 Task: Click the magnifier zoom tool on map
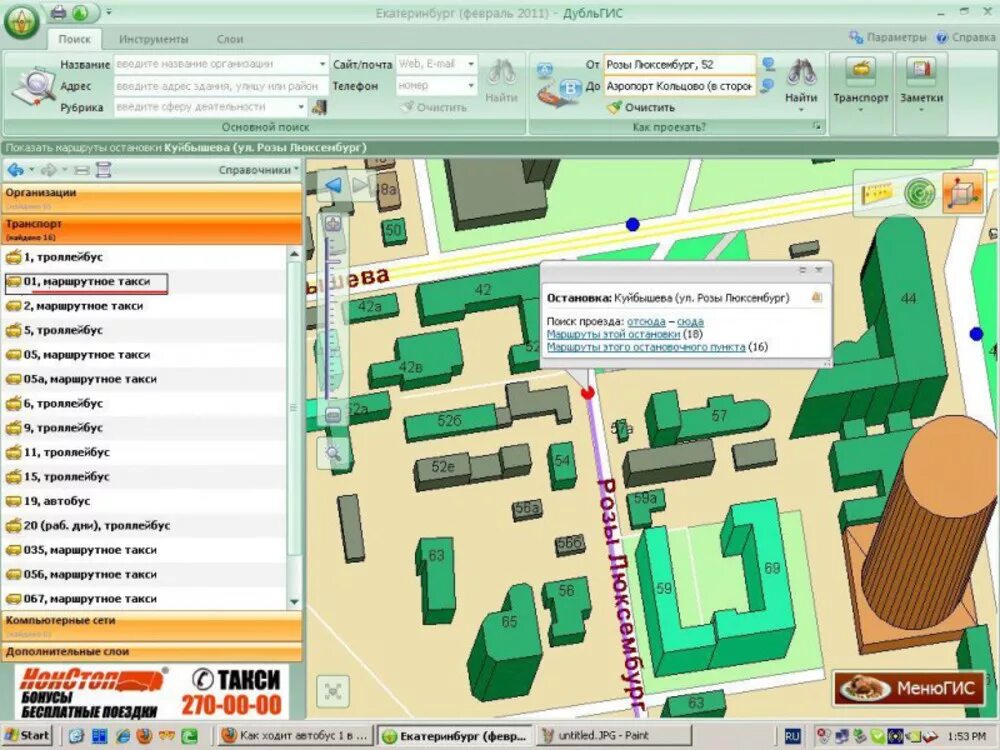[x=333, y=453]
